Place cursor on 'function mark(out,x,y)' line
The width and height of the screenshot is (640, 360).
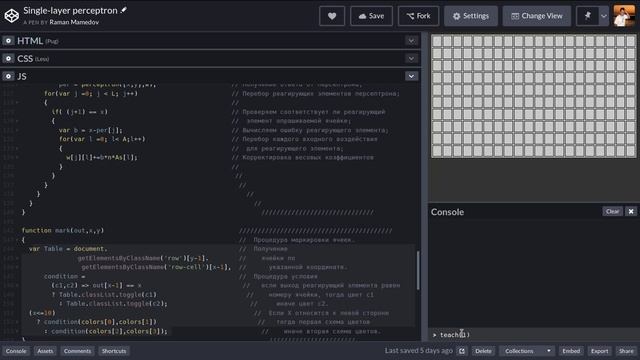63,231
